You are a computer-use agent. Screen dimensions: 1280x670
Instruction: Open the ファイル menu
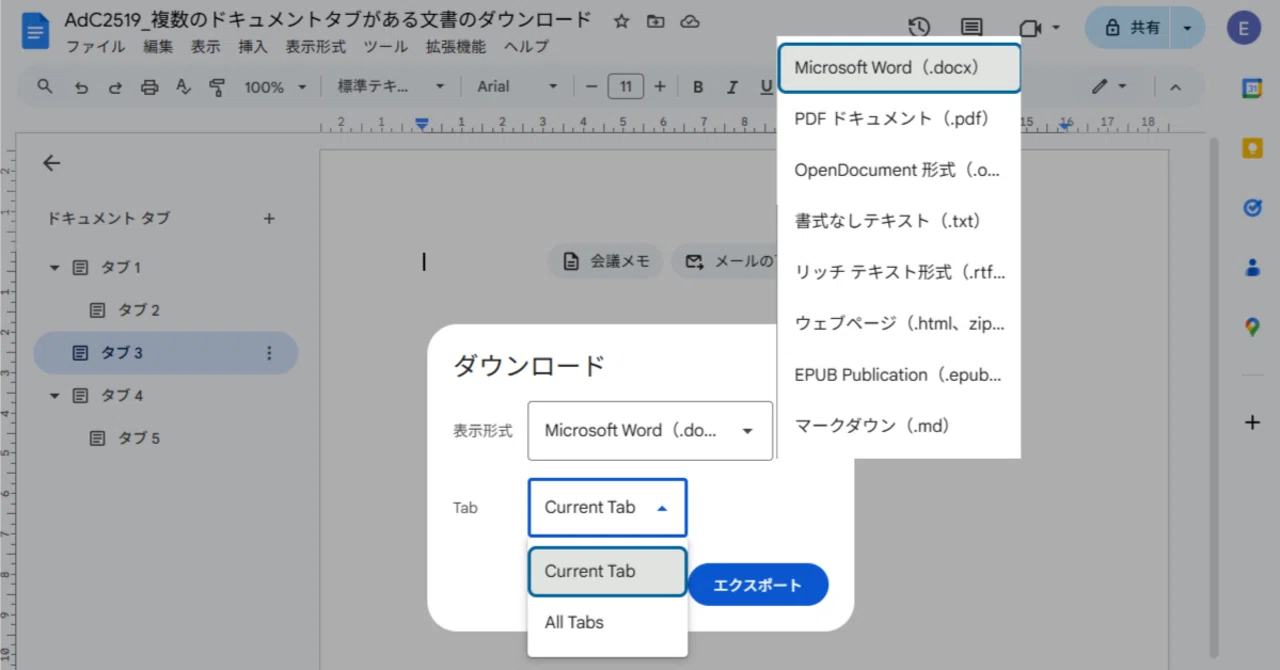pyautogui.click(x=95, y=47)
